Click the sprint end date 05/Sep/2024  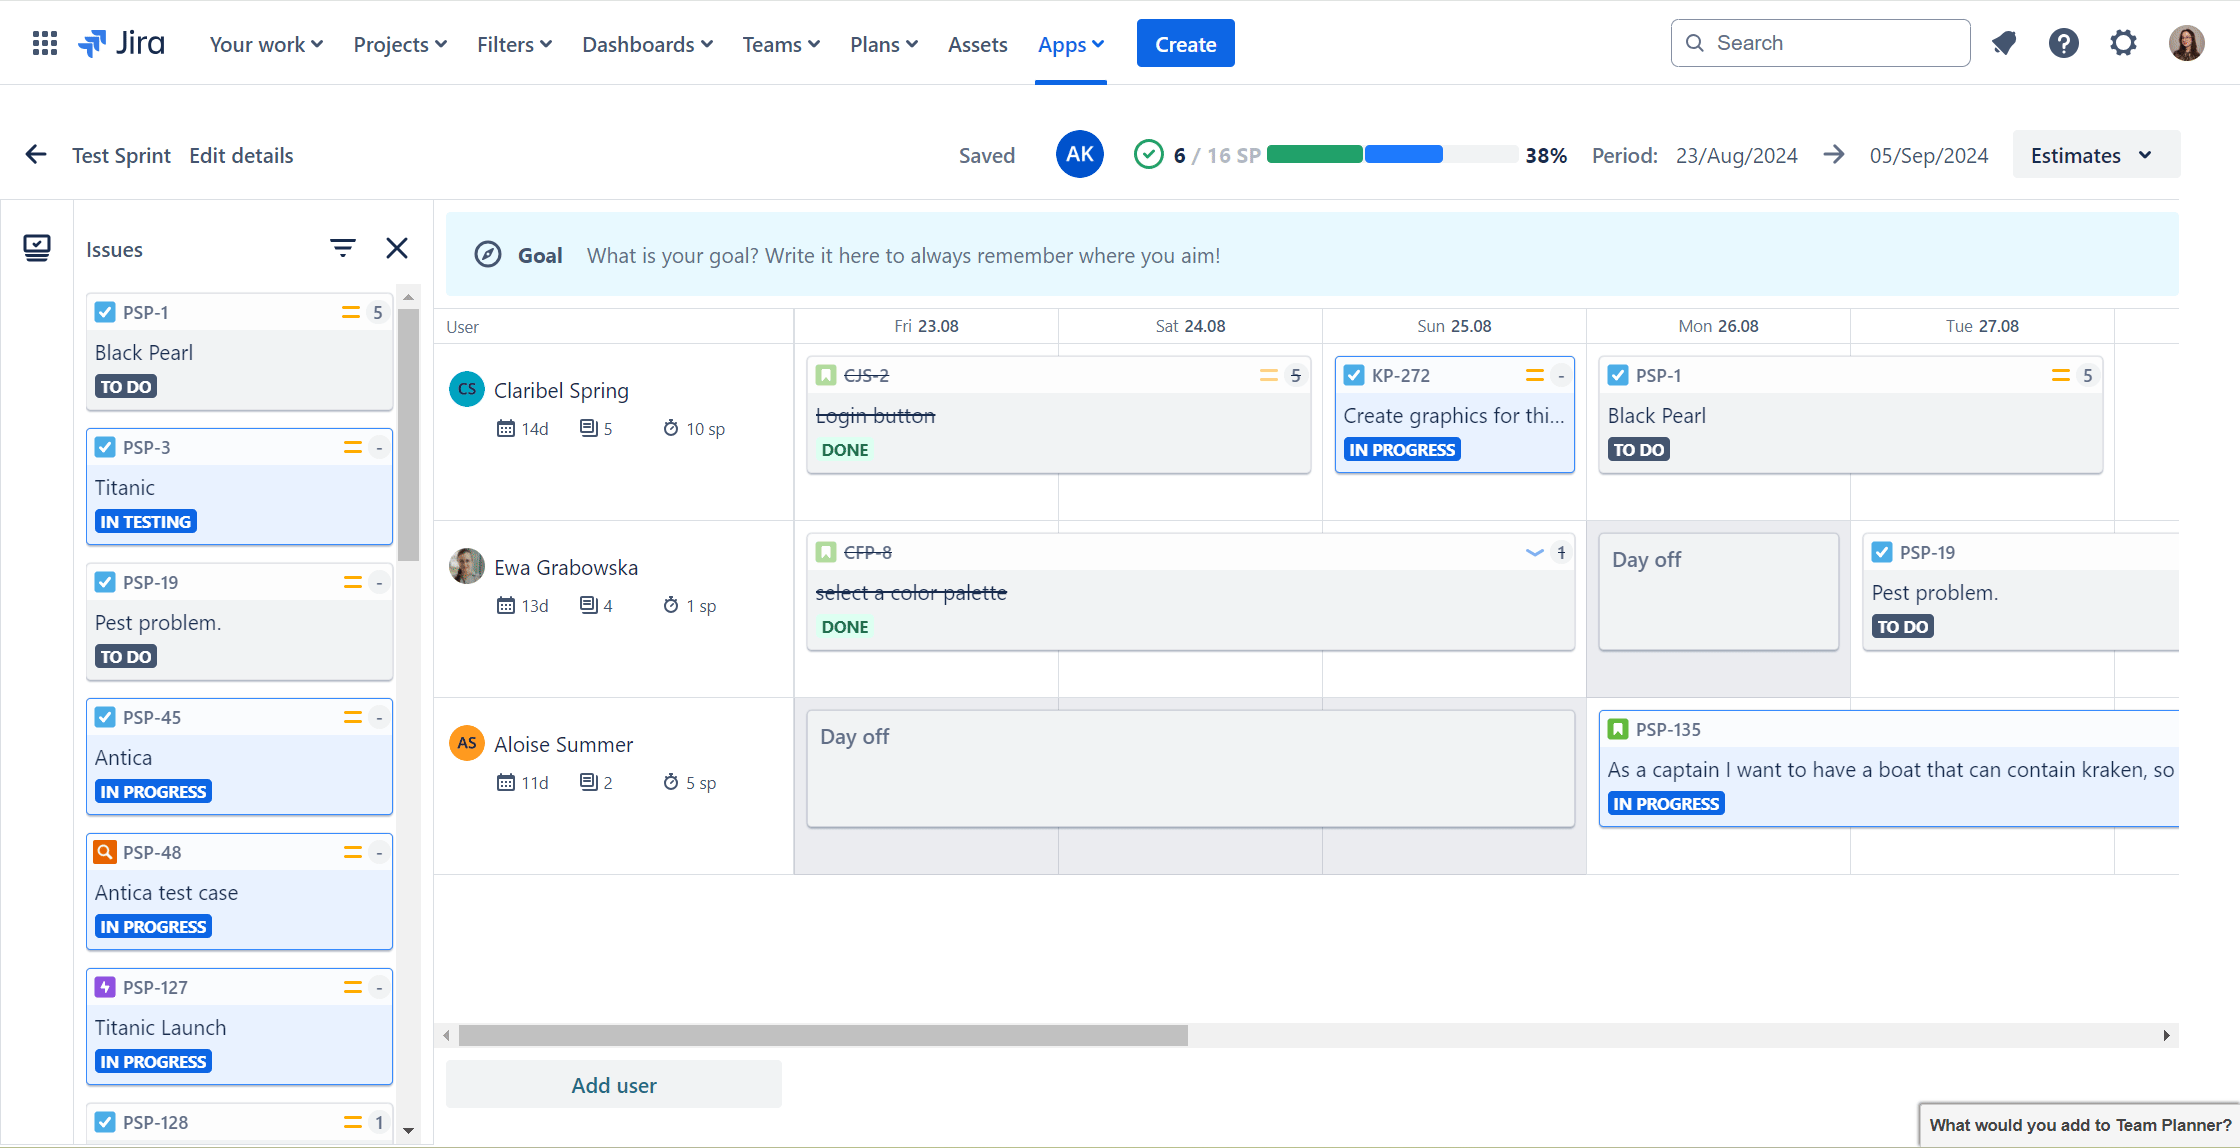[x=1929, y=155]
